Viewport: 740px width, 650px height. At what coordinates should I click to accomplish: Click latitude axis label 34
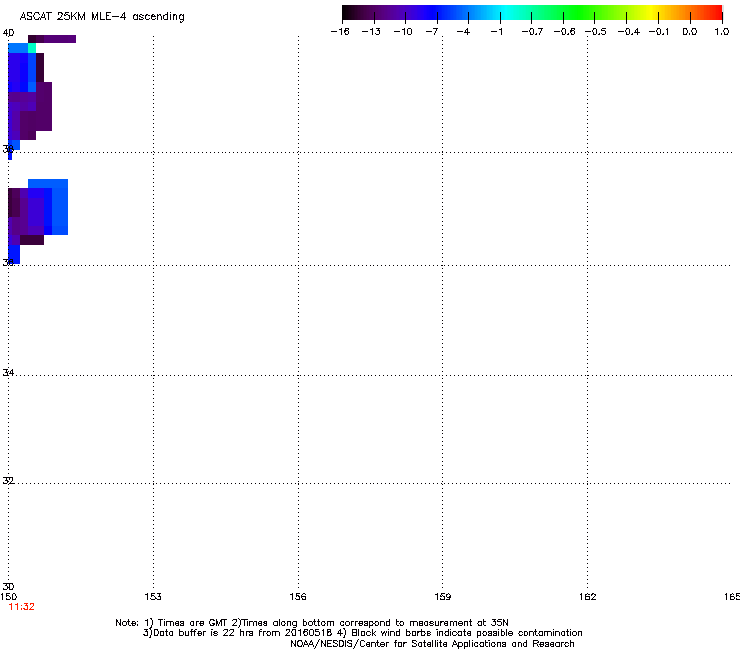click(x=8, y=373)
